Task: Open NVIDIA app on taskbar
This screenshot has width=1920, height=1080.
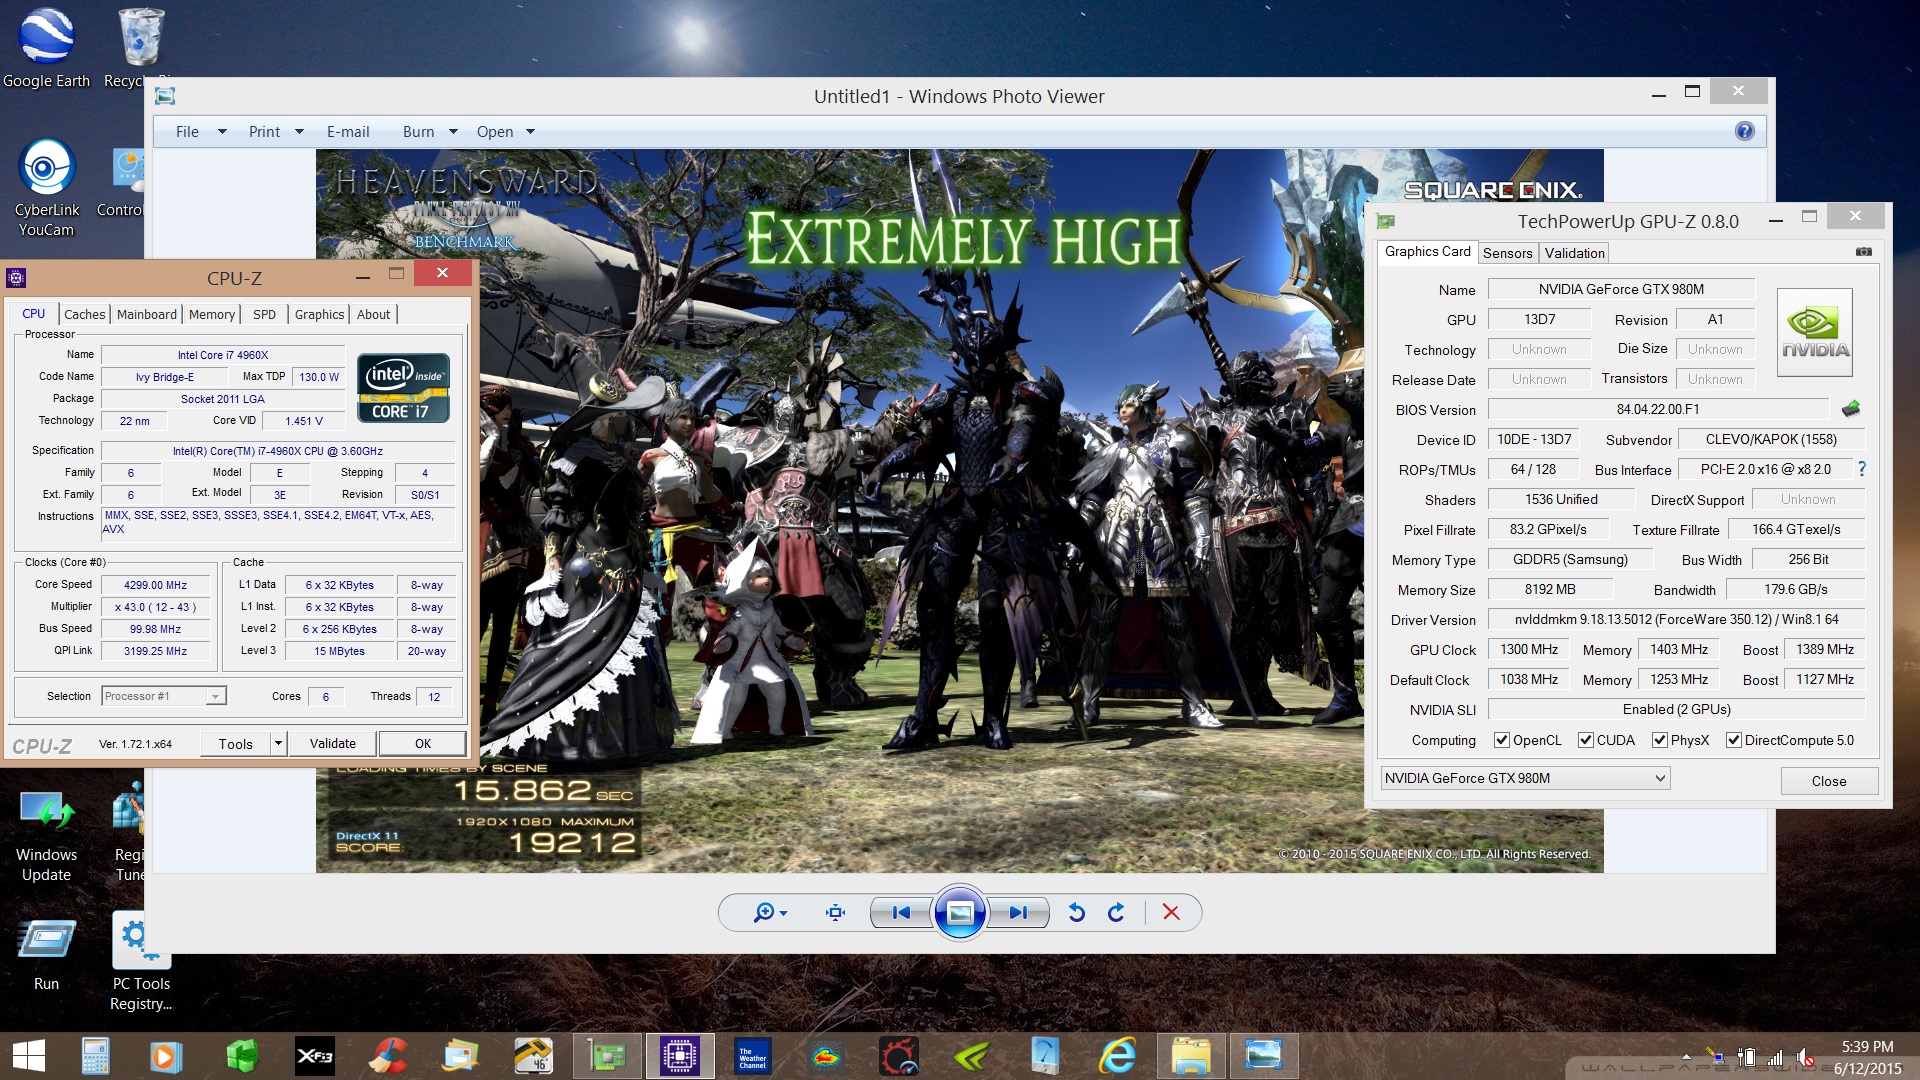Action: [972, 1056]
